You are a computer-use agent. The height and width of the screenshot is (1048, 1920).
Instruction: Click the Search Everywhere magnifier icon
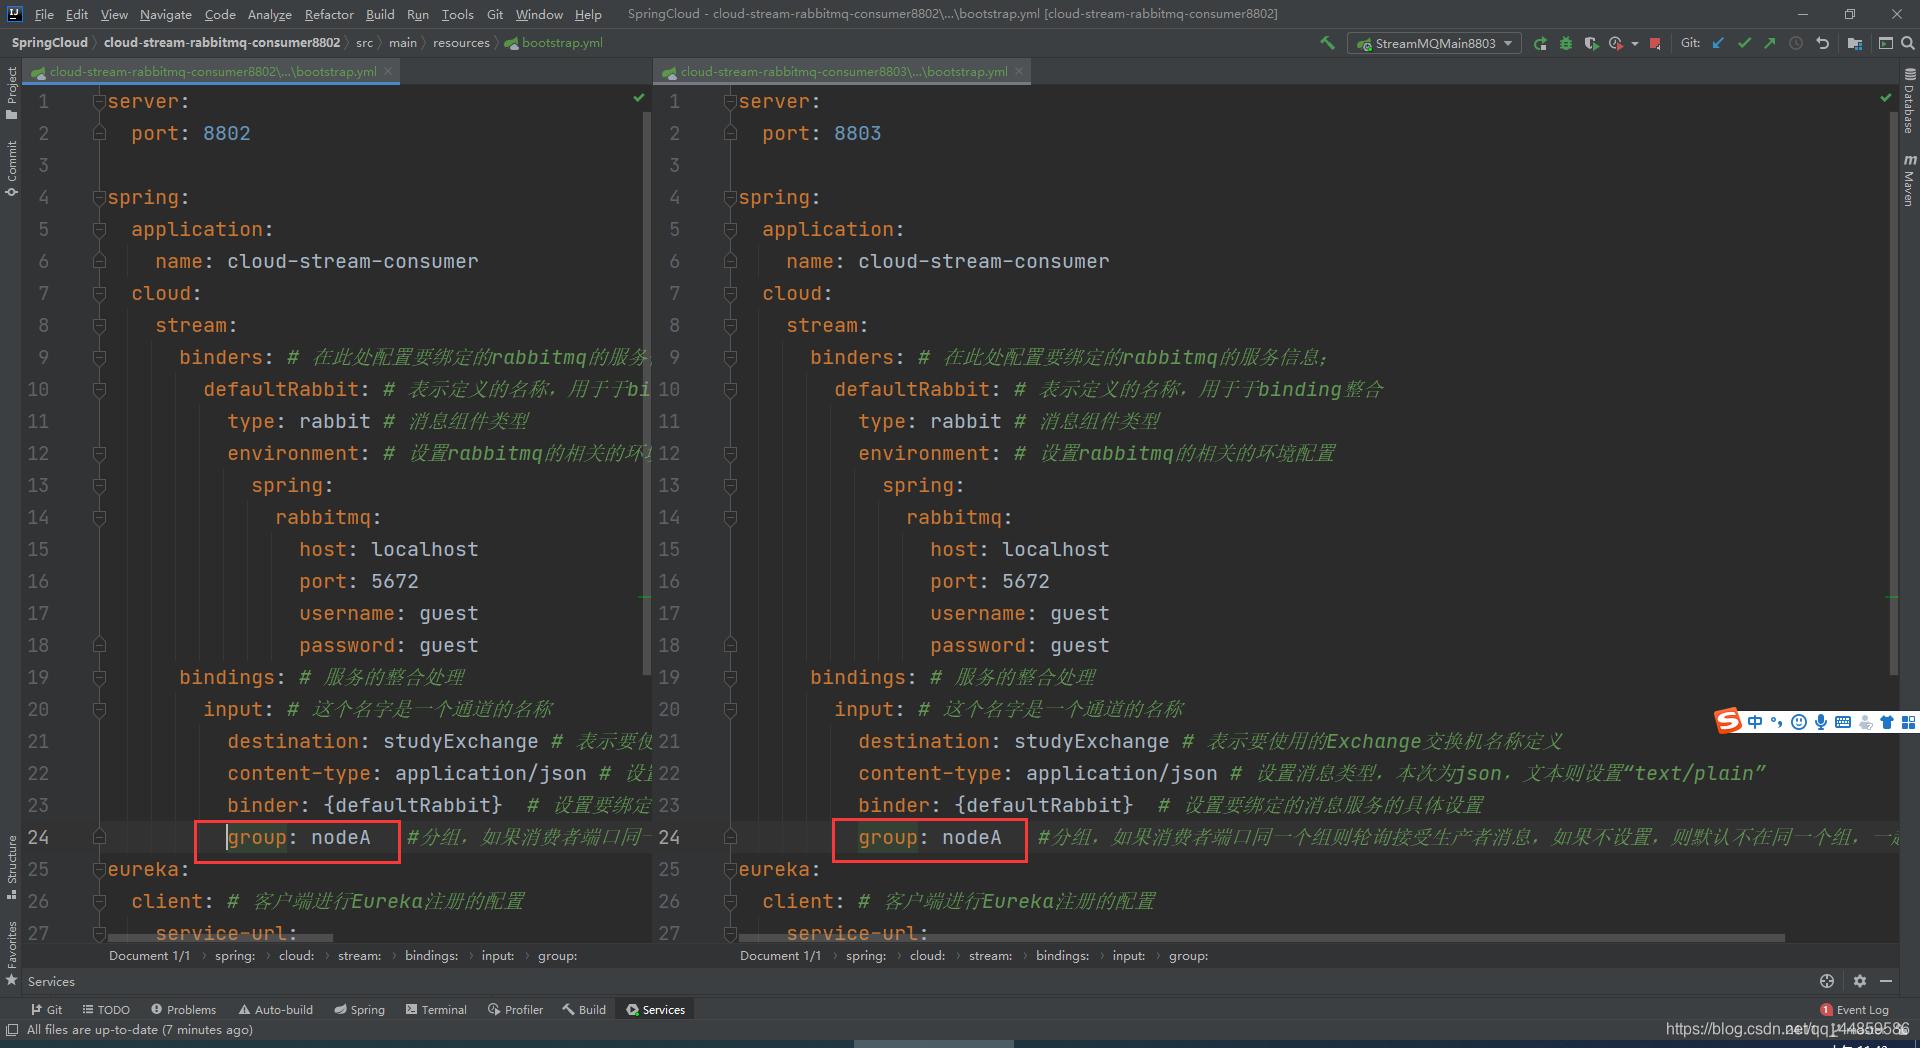click(1907, 43)
